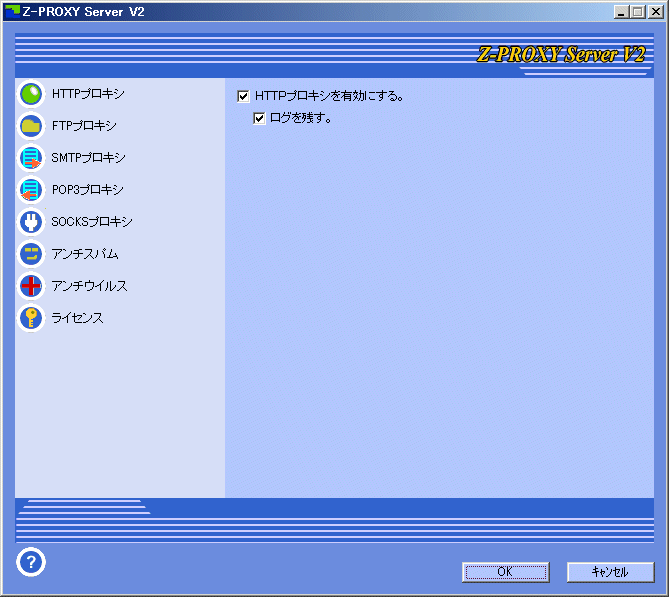Show the SOCKSプロキシ settings
The width and height of the screenshot is (669, 597).
(x=92, y=222)
